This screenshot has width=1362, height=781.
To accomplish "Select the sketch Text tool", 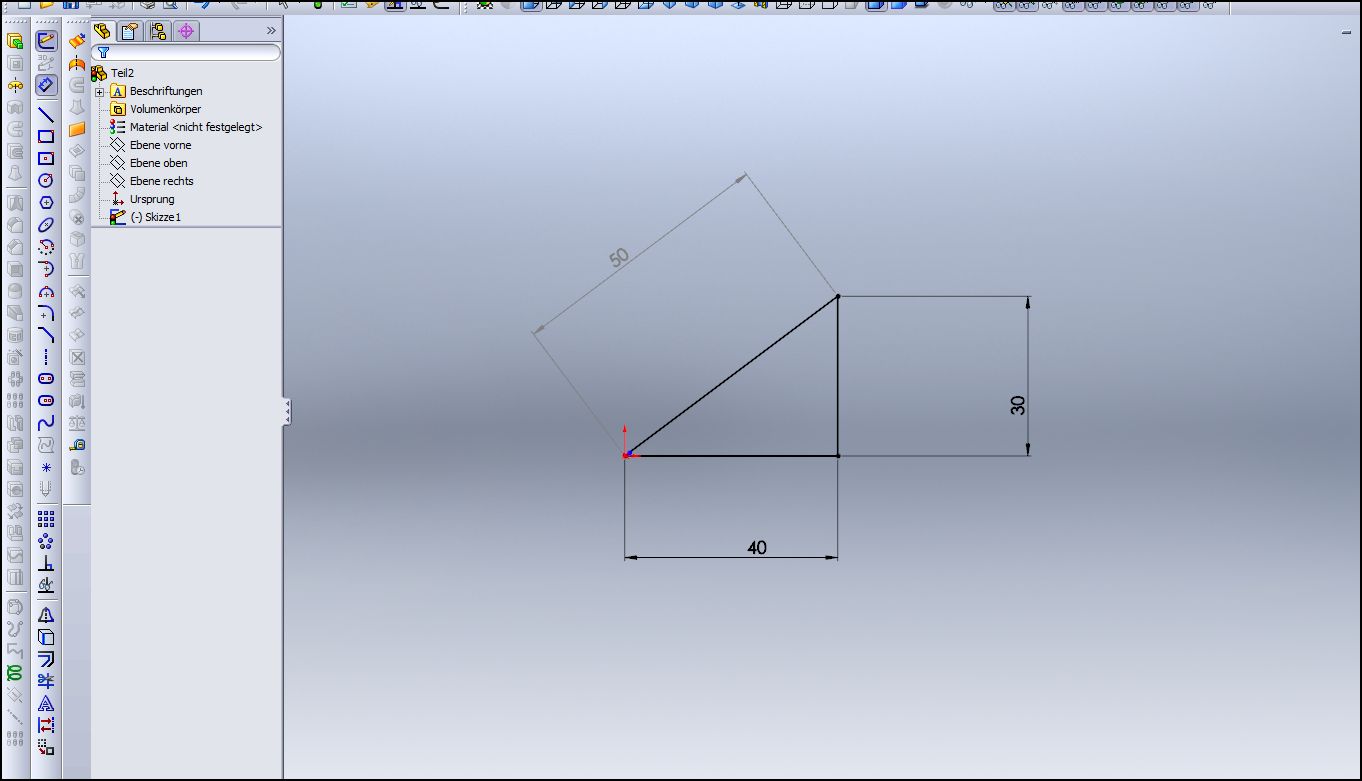I will (46, 703).
